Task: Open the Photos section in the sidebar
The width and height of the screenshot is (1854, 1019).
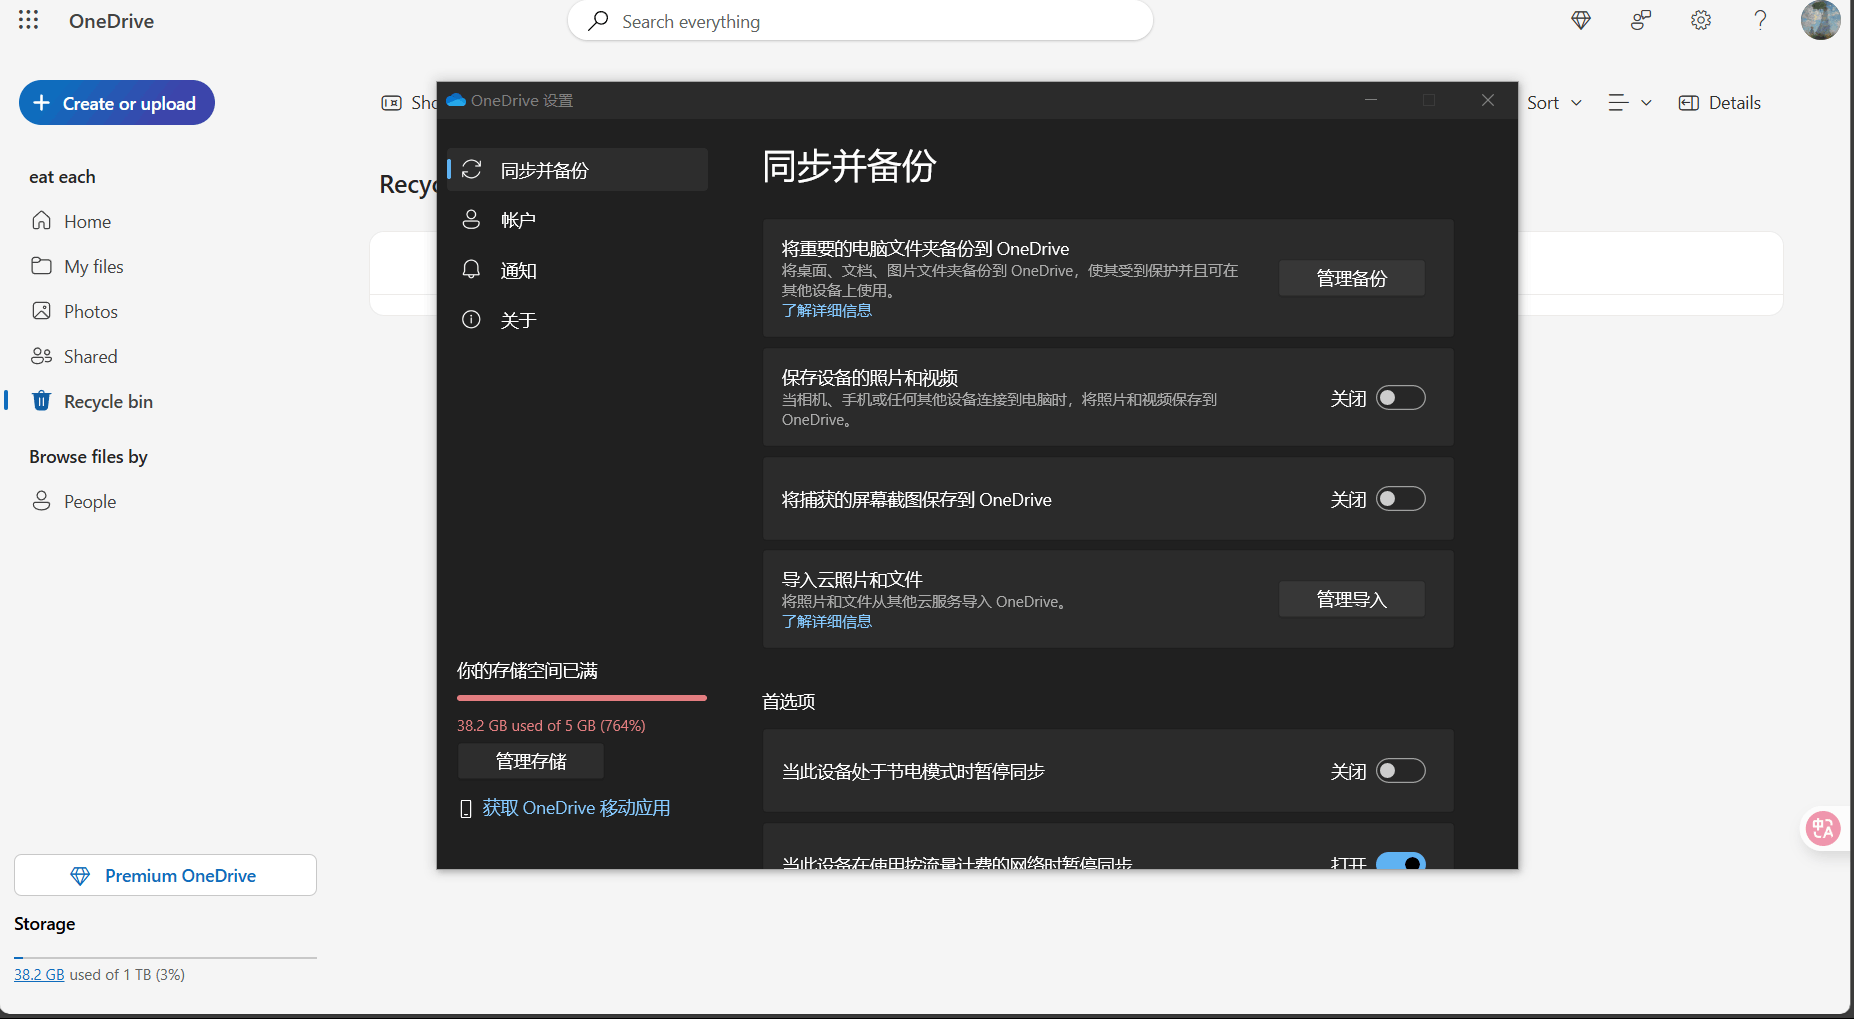Action: click(90, 311)
